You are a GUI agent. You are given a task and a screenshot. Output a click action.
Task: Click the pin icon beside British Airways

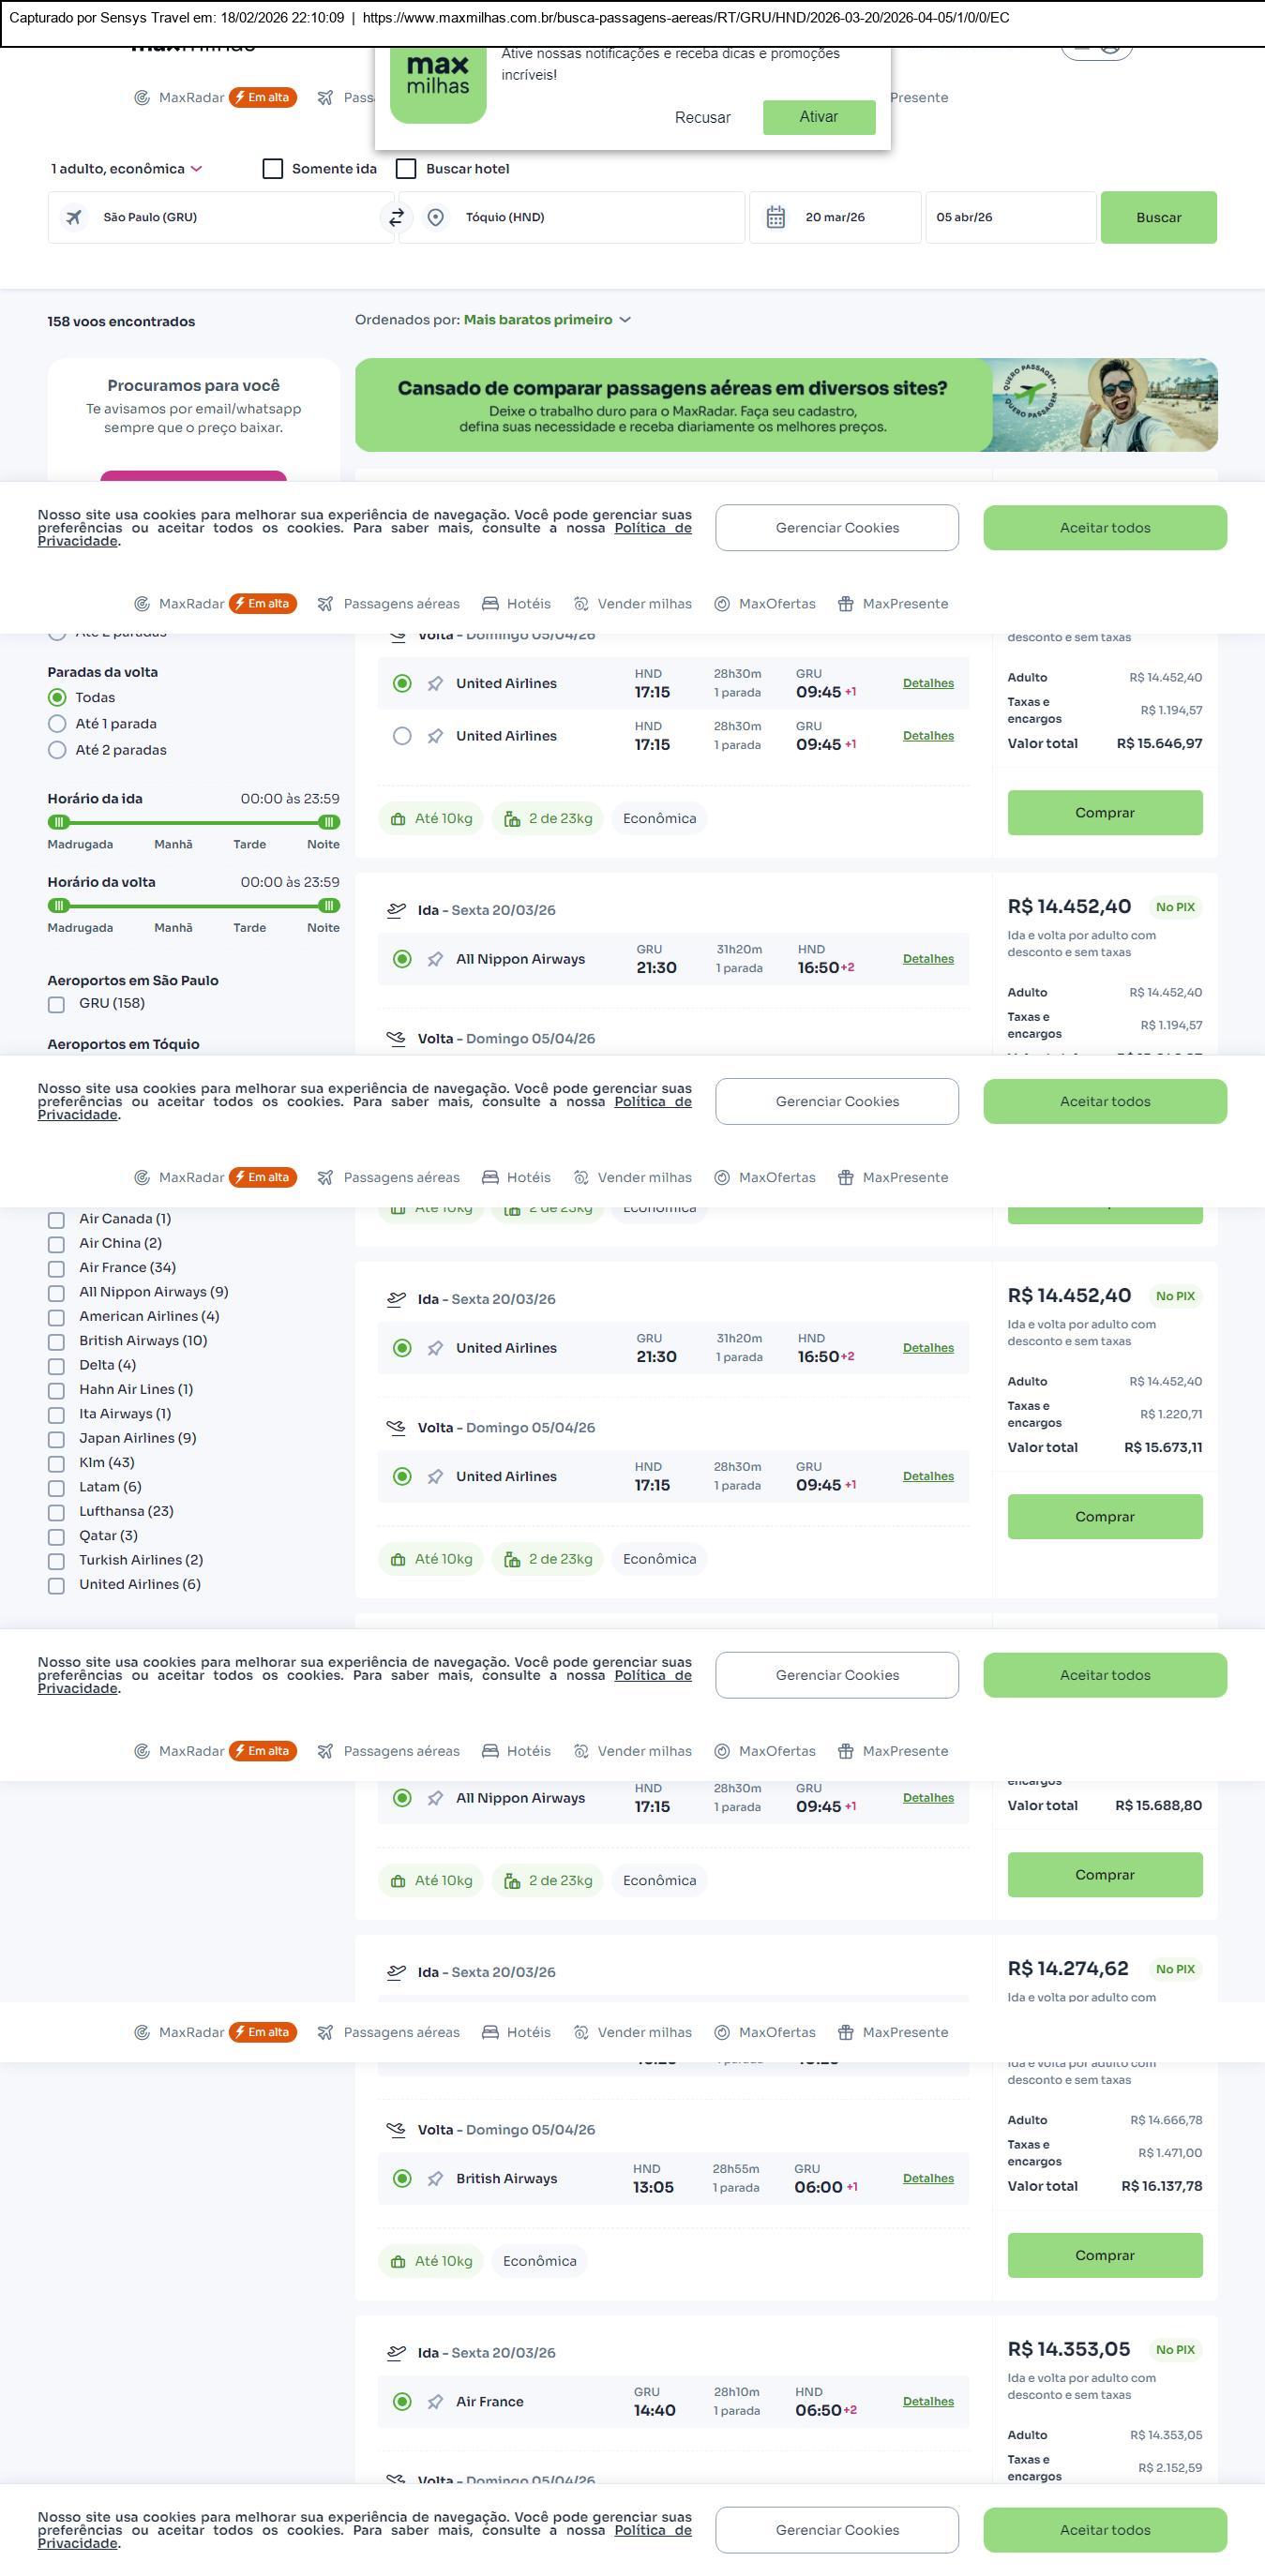(435, 2179)
